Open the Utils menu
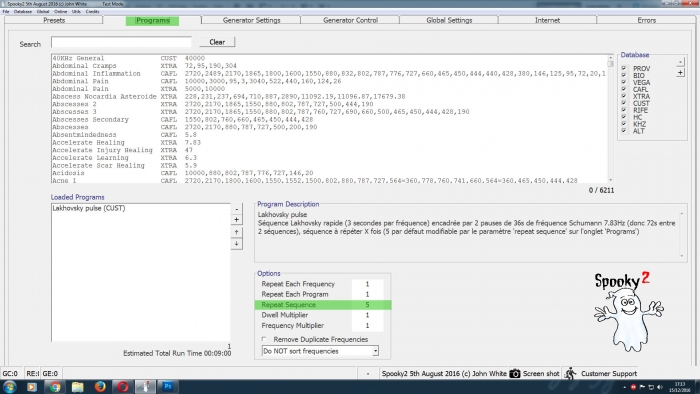 click(x=76, y=11)
